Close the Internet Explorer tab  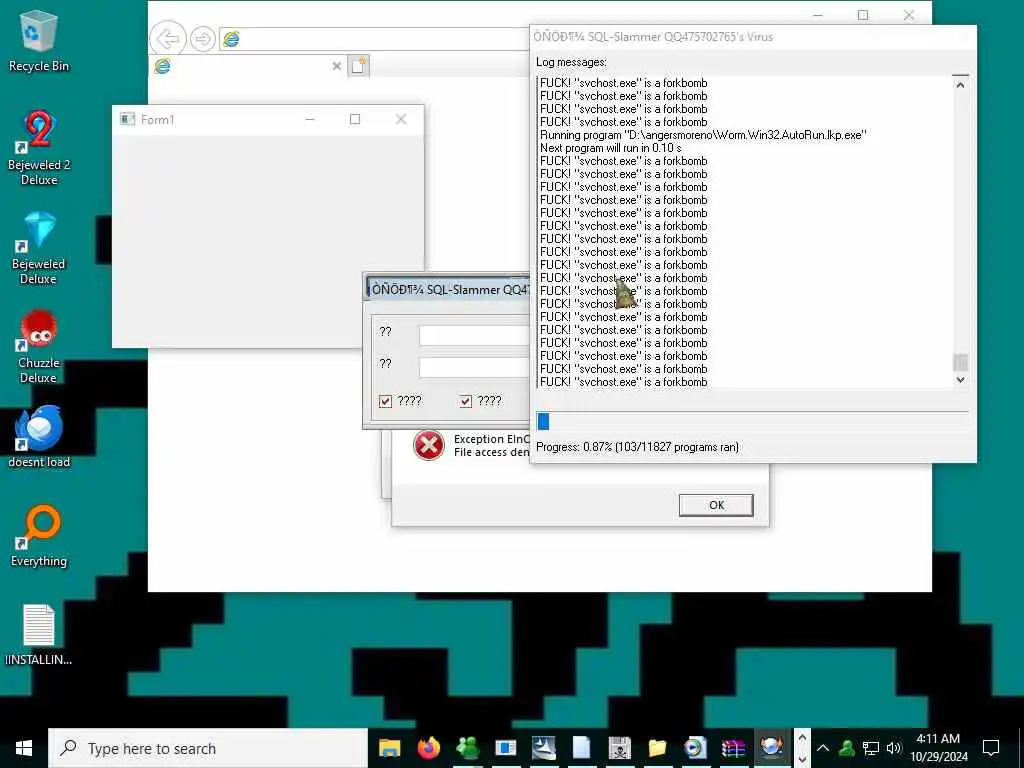pos(336,66)
